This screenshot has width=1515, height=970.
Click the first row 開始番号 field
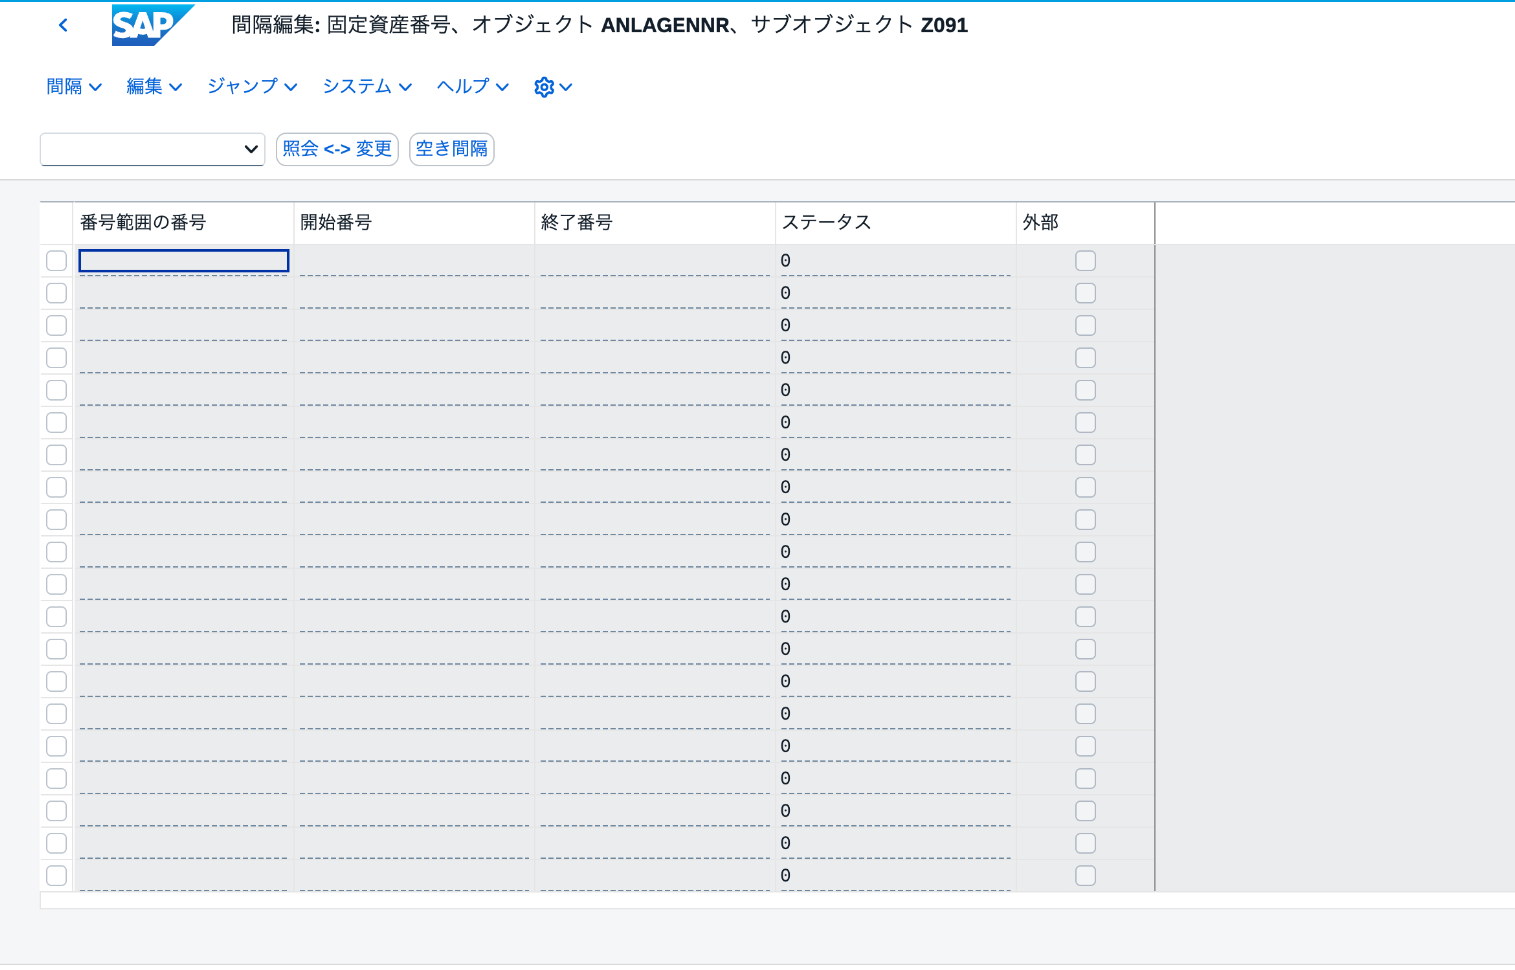click(414, 261)
